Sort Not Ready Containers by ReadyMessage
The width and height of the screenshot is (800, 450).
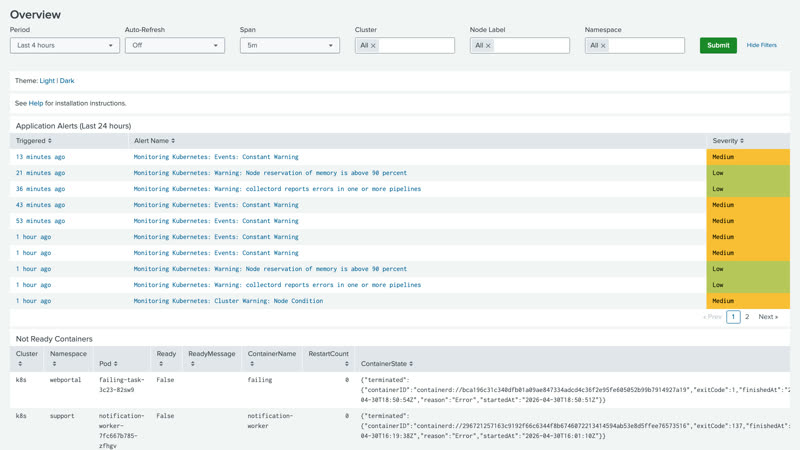point(212,359)
